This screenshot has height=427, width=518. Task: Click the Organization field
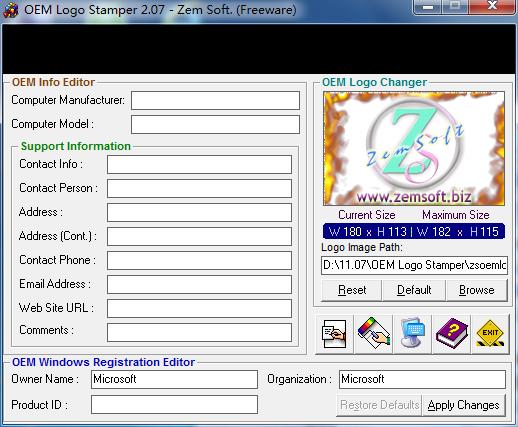(x=422, y=379)
